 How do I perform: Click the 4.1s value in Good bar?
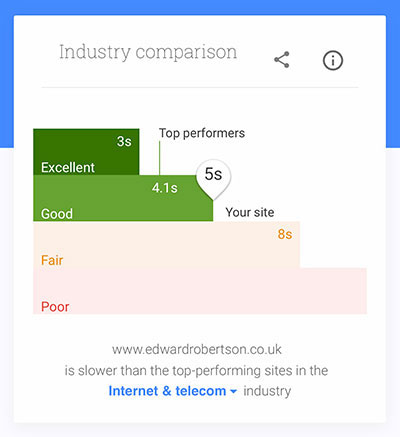click(x=165, y=188)
